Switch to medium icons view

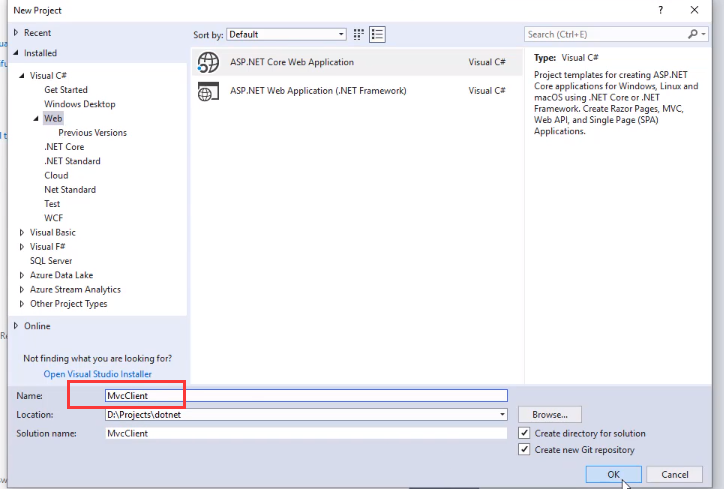tap(358, 35)
